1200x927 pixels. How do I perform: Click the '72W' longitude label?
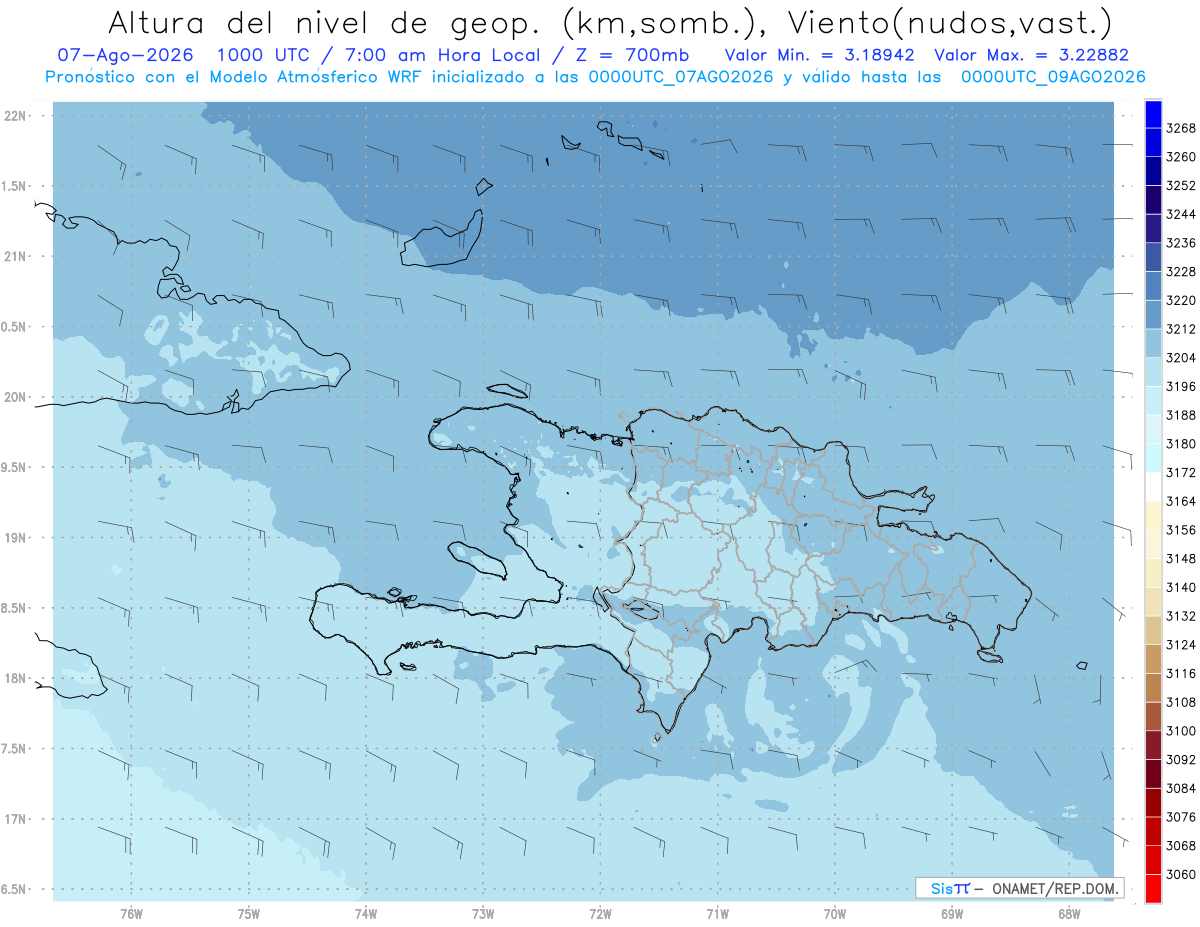coord(600,913)
